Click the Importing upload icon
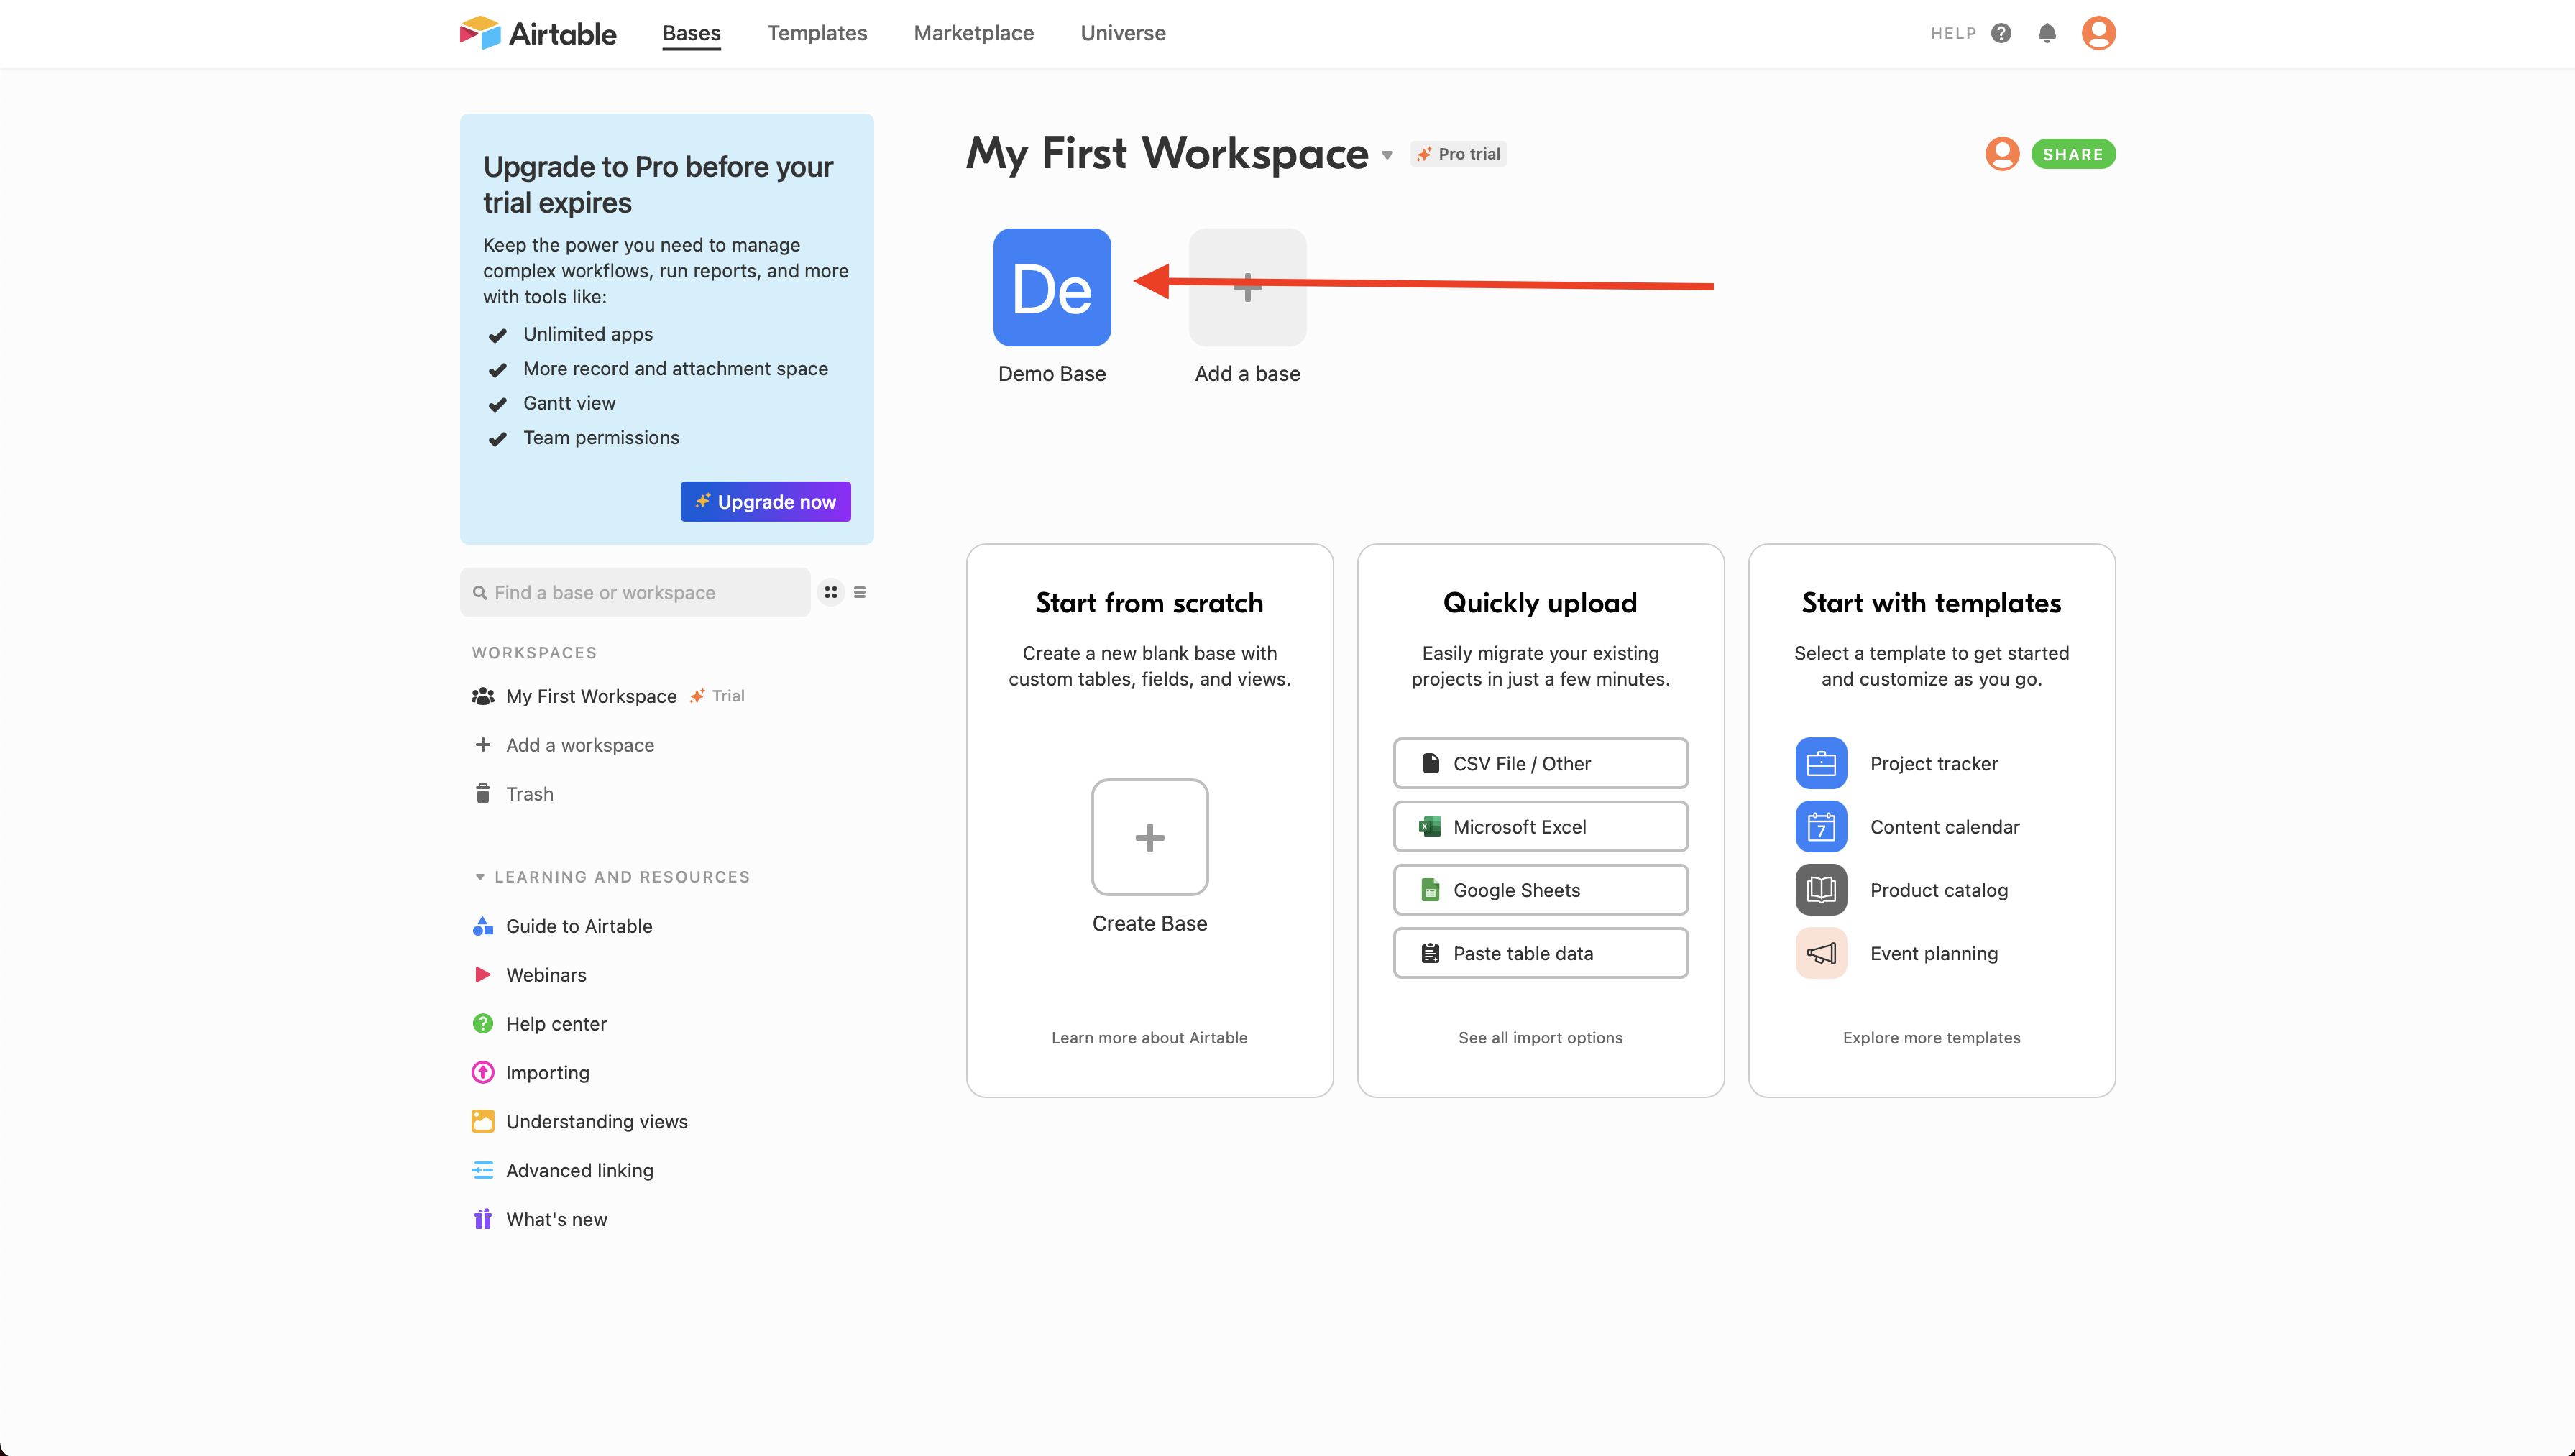 click(483, 1072)
